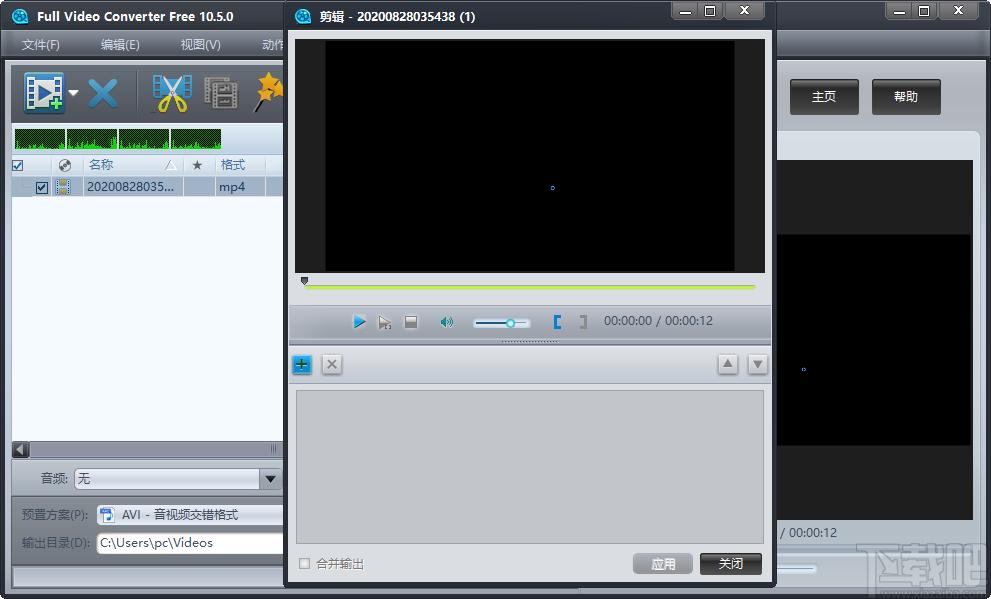Viewport: 991px width, 599px height.
Task: Click the 关闭 button
Action: tap(731, 563)
